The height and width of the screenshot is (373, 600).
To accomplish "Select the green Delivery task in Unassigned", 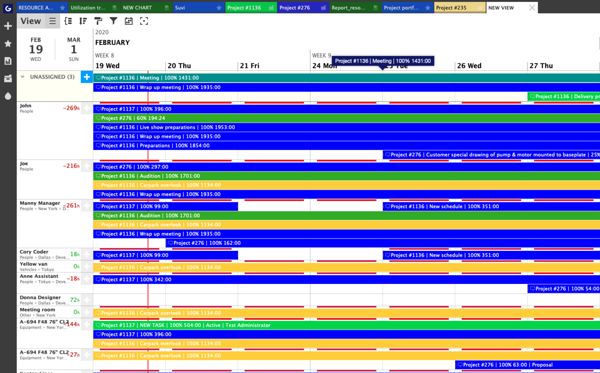I will 564,96.
